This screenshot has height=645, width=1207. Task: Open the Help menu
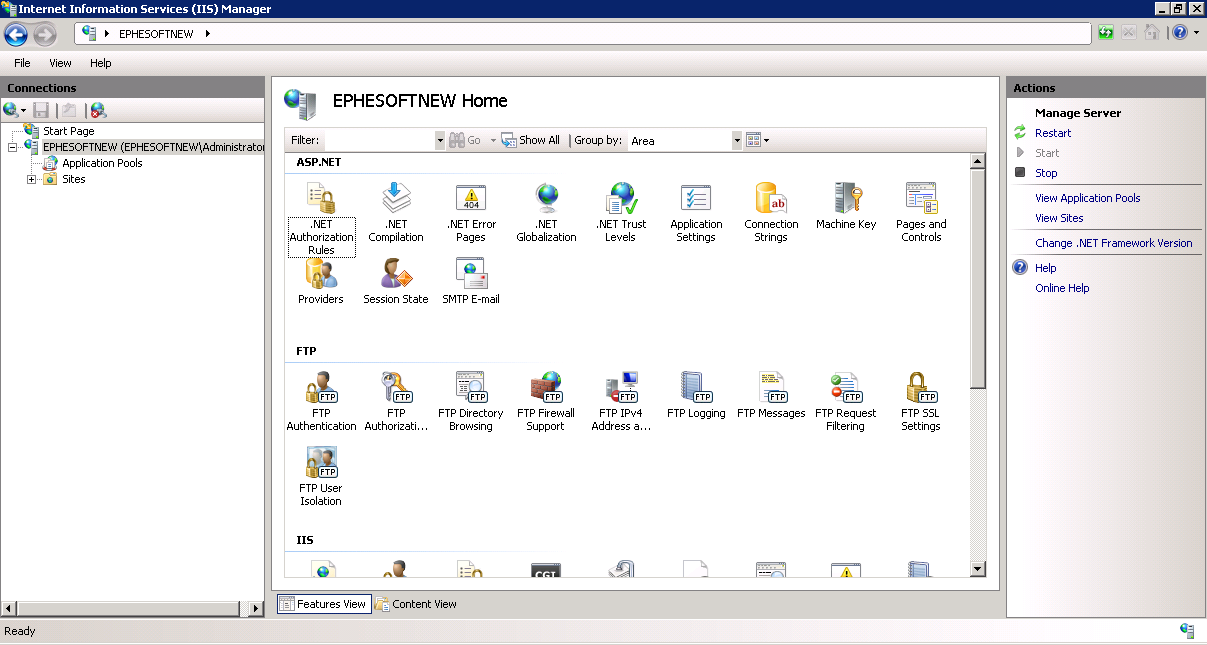pyautogui.click(x=101, y=63)
